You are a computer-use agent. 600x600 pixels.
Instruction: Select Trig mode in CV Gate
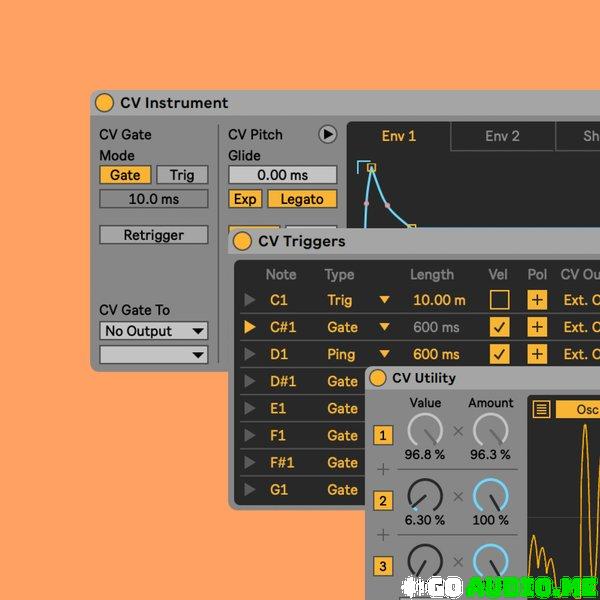(182, 175)
